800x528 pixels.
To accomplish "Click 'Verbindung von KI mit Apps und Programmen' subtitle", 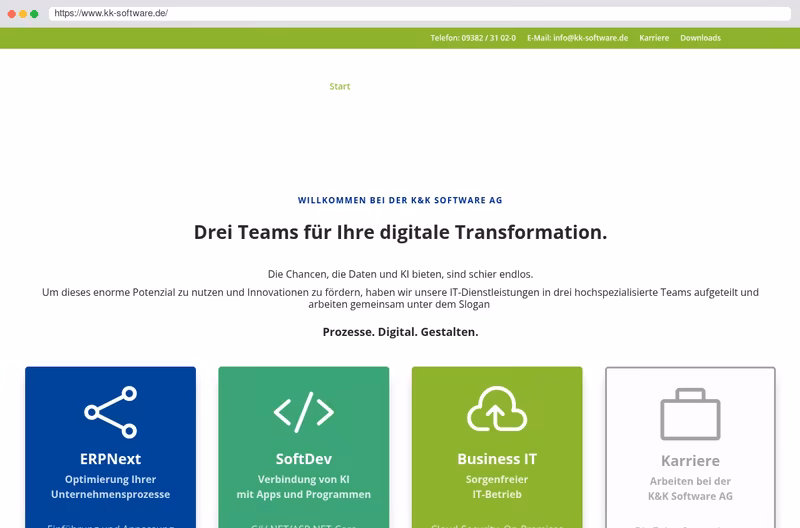I will tap(304, 487).
